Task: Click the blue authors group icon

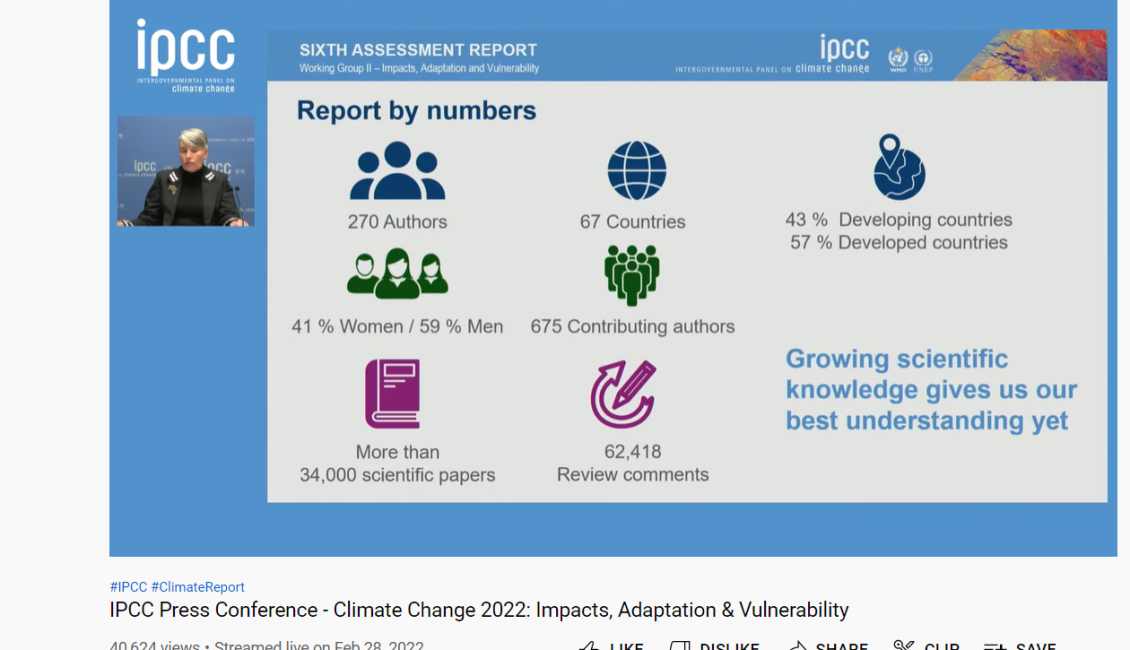Action: [x=397, y=170]
